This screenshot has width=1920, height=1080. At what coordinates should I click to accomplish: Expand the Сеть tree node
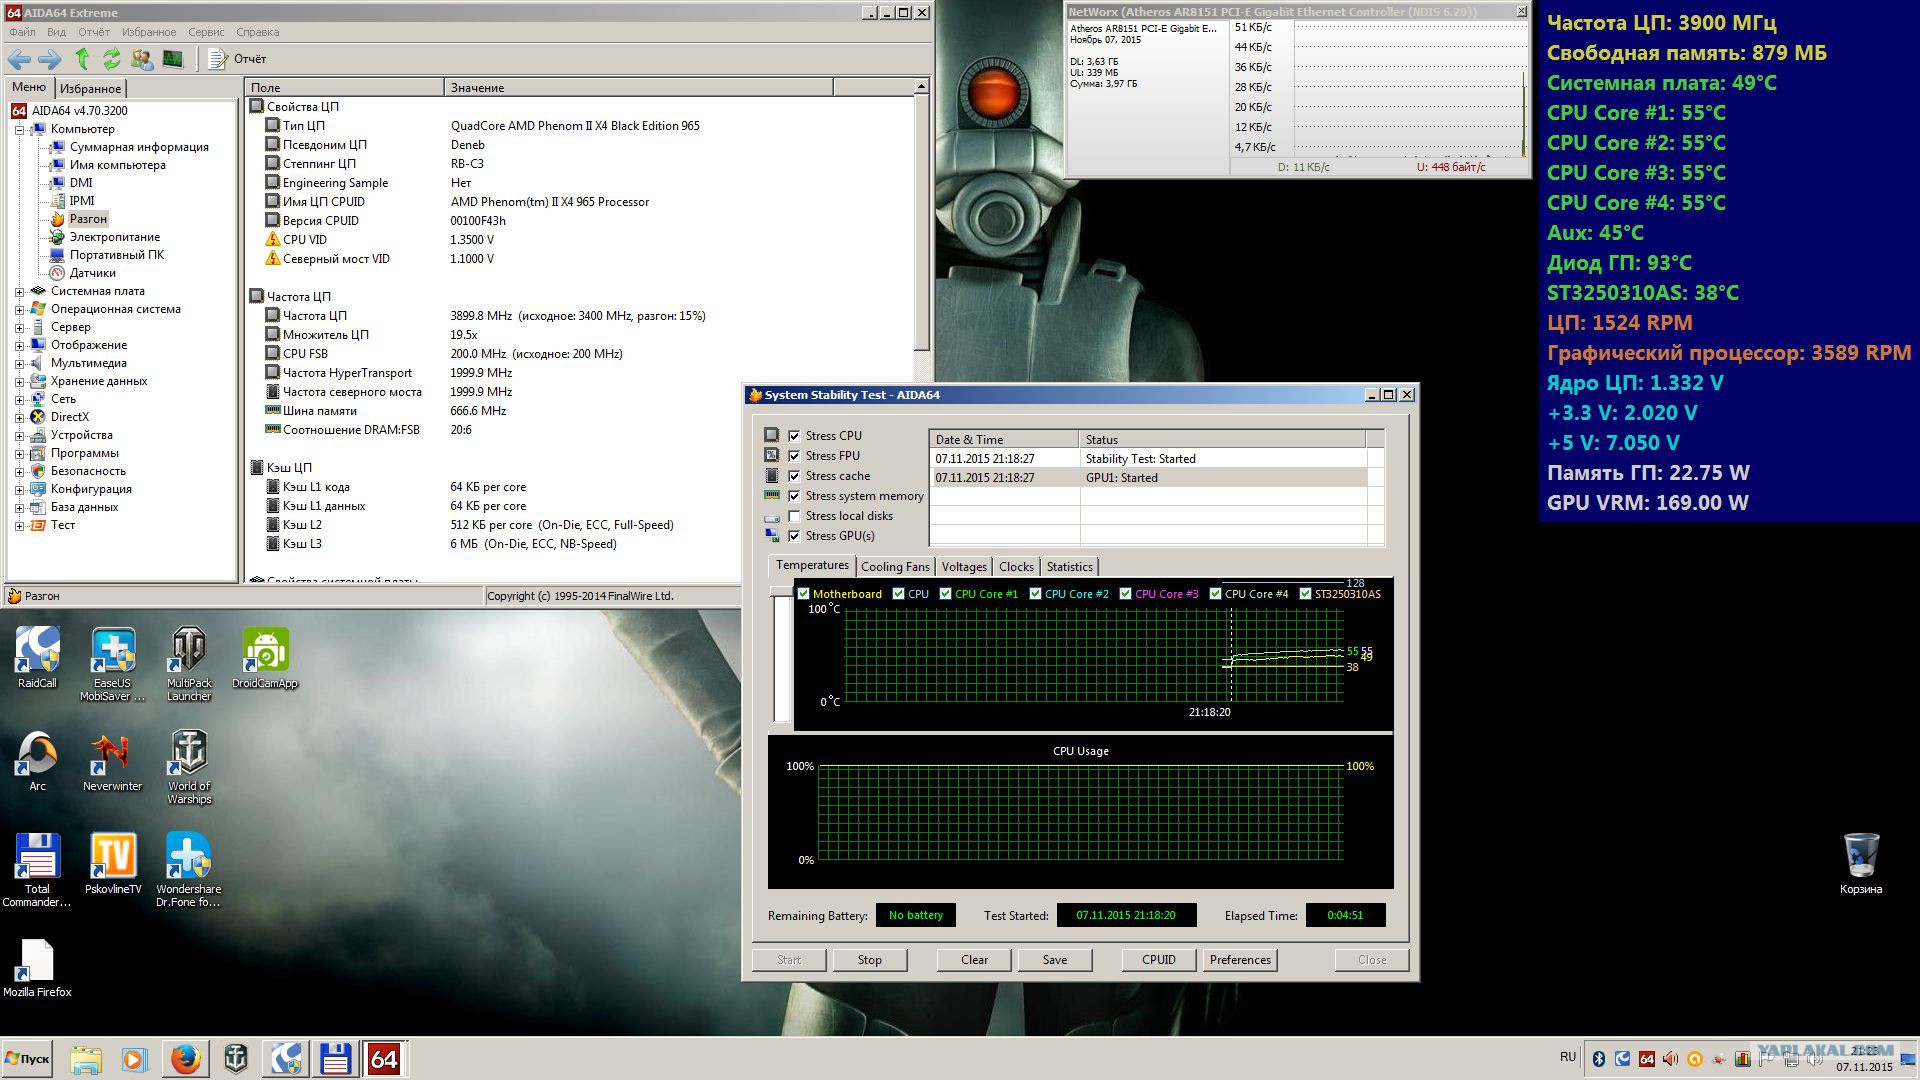click(19, 399)
